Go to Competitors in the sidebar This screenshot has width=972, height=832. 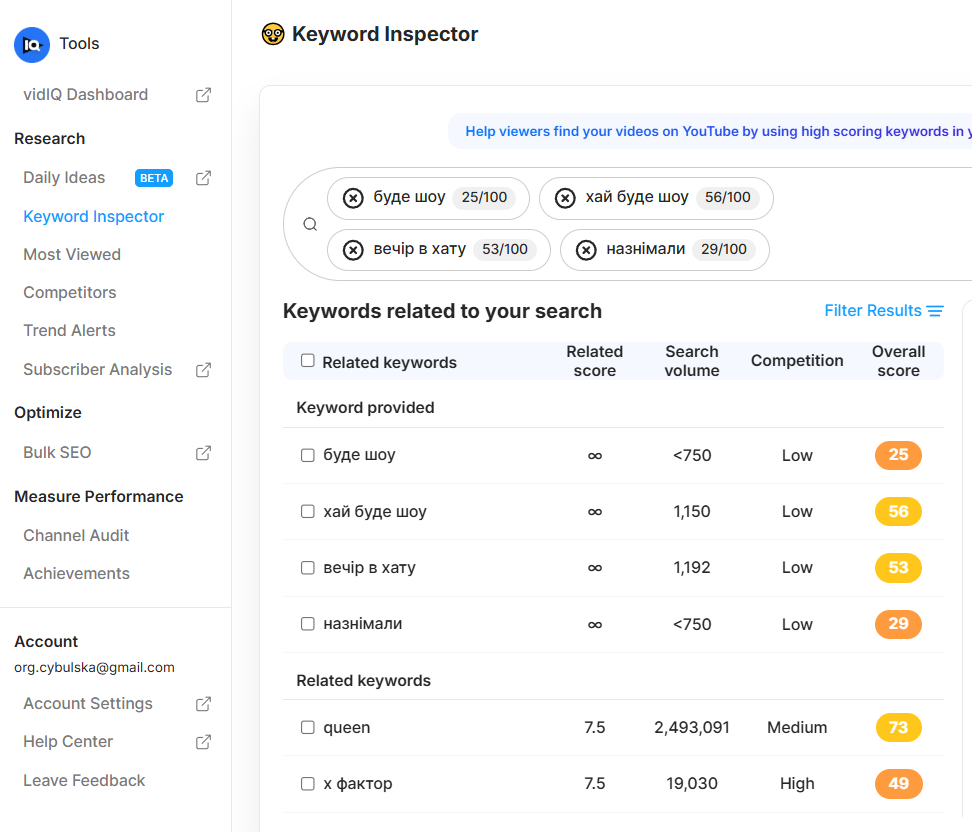click(70, 293)
